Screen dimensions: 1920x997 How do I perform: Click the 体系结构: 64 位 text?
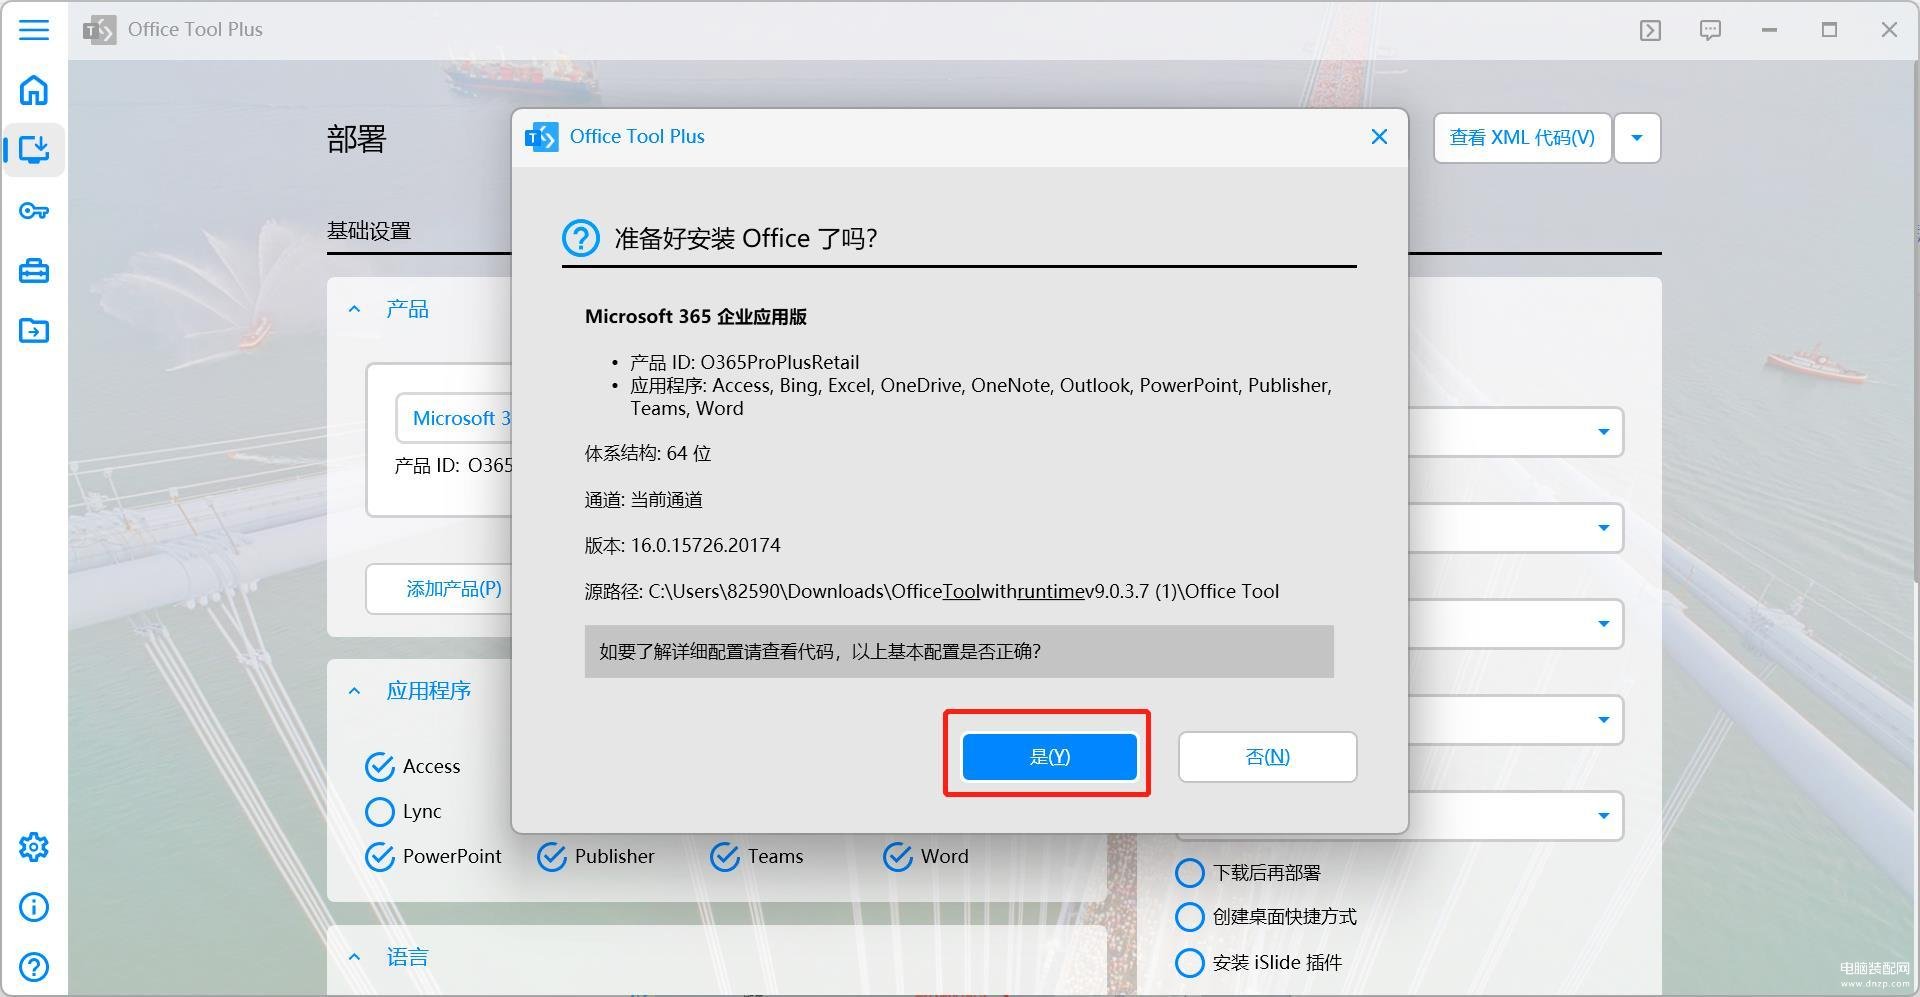point(648,453)
